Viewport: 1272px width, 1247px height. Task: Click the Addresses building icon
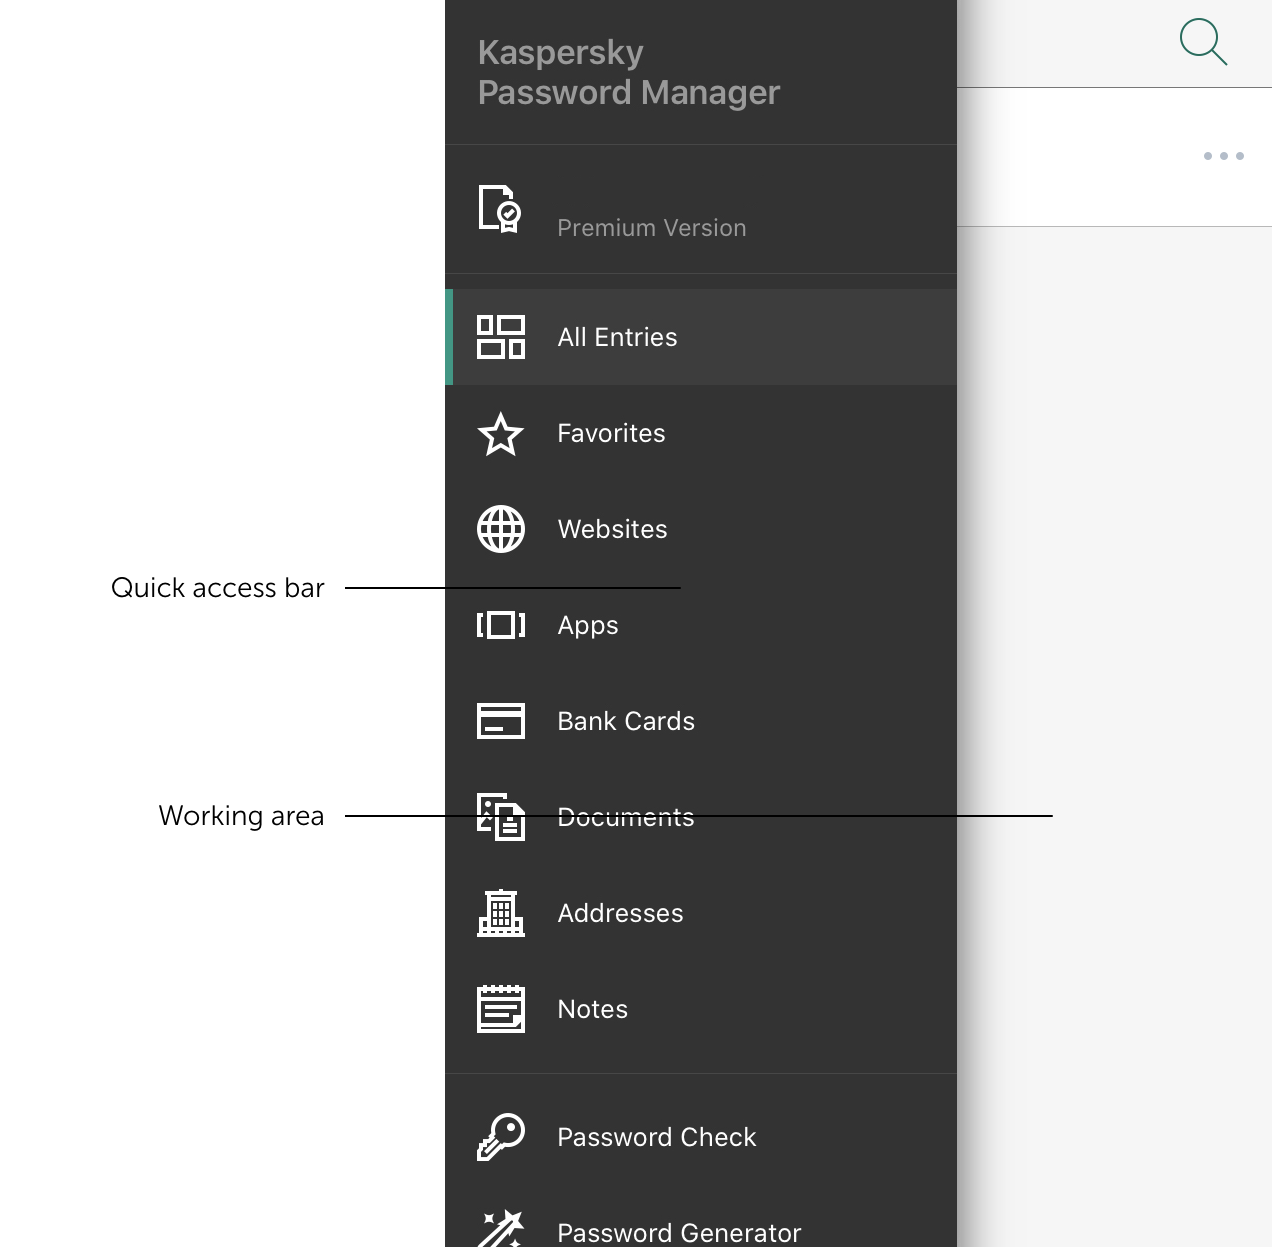[x=501, y=913]
